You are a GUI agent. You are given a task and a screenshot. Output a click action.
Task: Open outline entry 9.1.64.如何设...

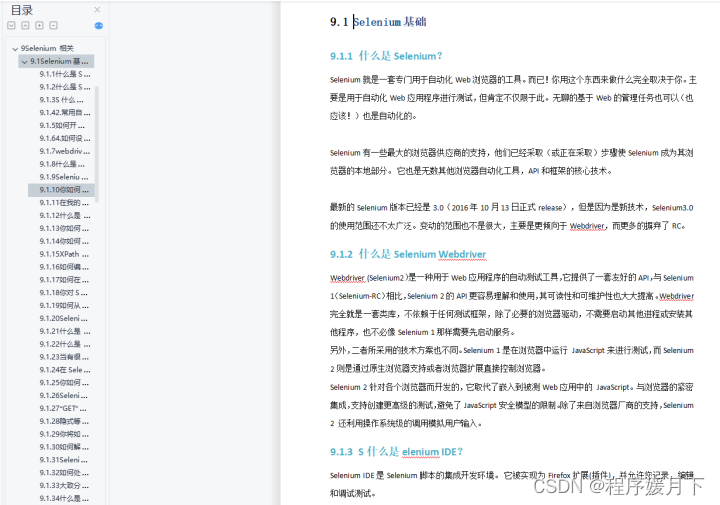65,138
